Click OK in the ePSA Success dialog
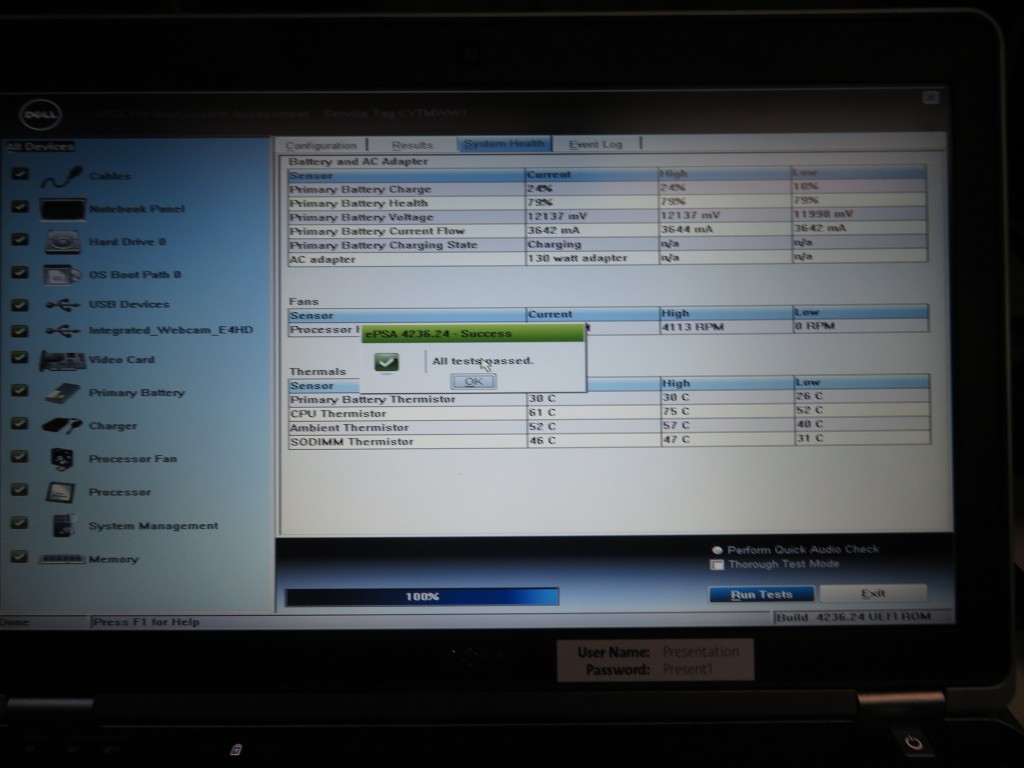This screenshot has height=768, width=1024. (473, 381)
